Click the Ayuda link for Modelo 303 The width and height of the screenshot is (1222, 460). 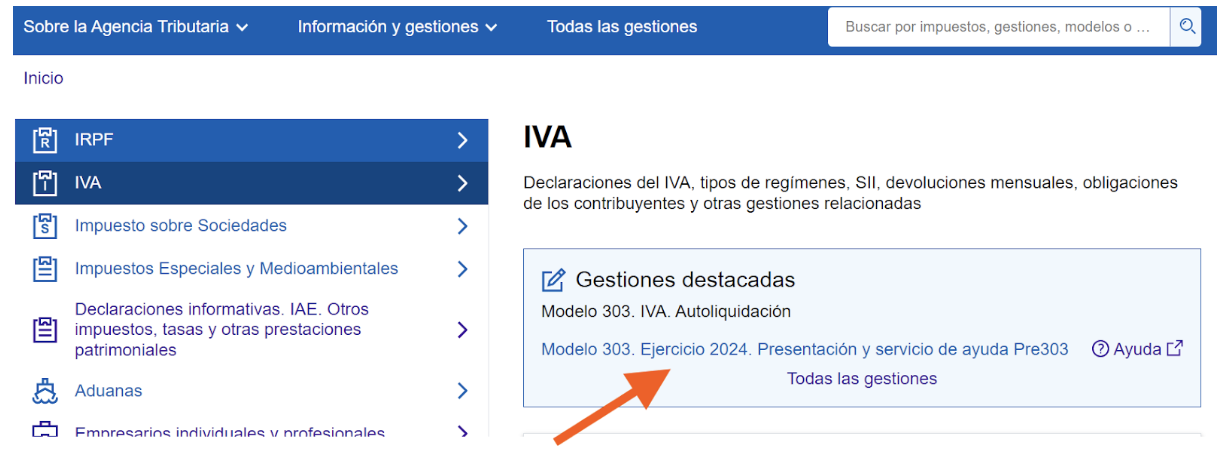point(1137,349)
